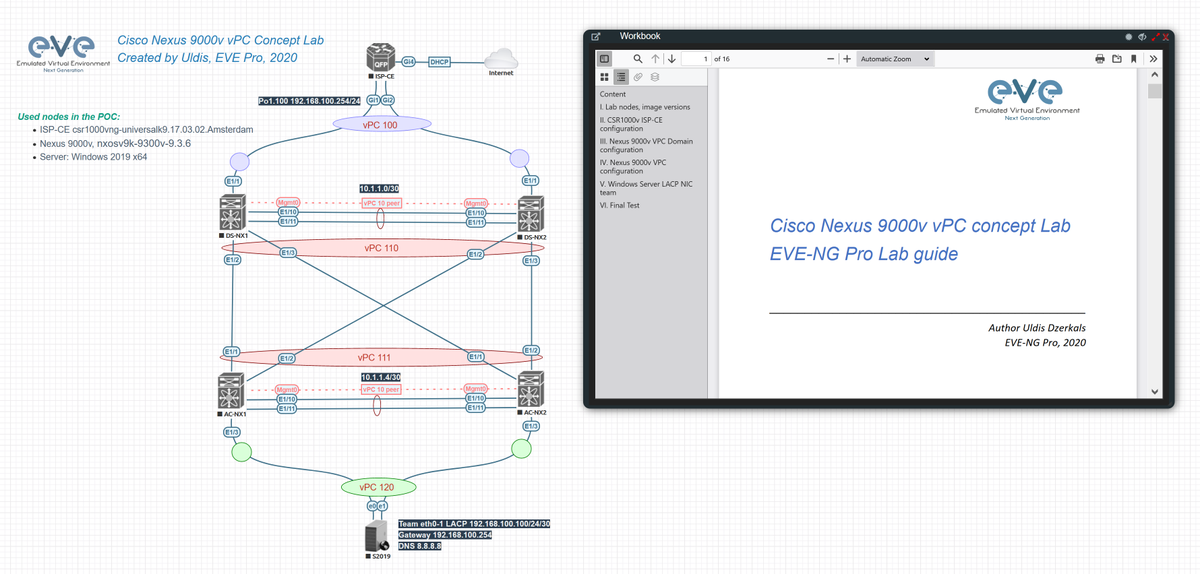Click the vPC 100 ellipse
Viewport: 1200px width, 574px height.
(381, 125)
